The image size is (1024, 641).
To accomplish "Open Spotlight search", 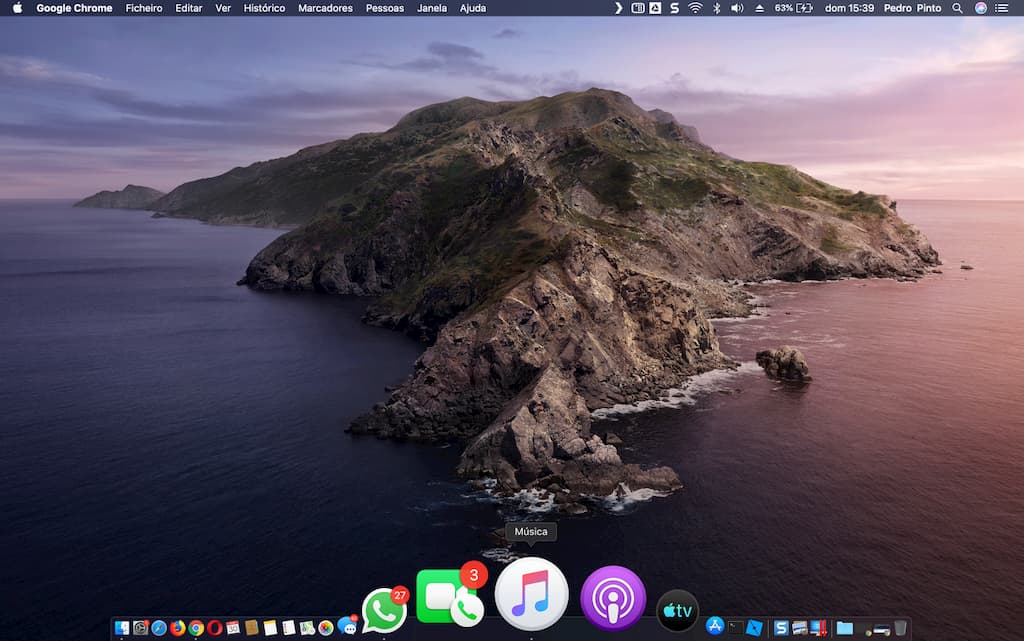I will pyautogui.click(x=957, y=8).
